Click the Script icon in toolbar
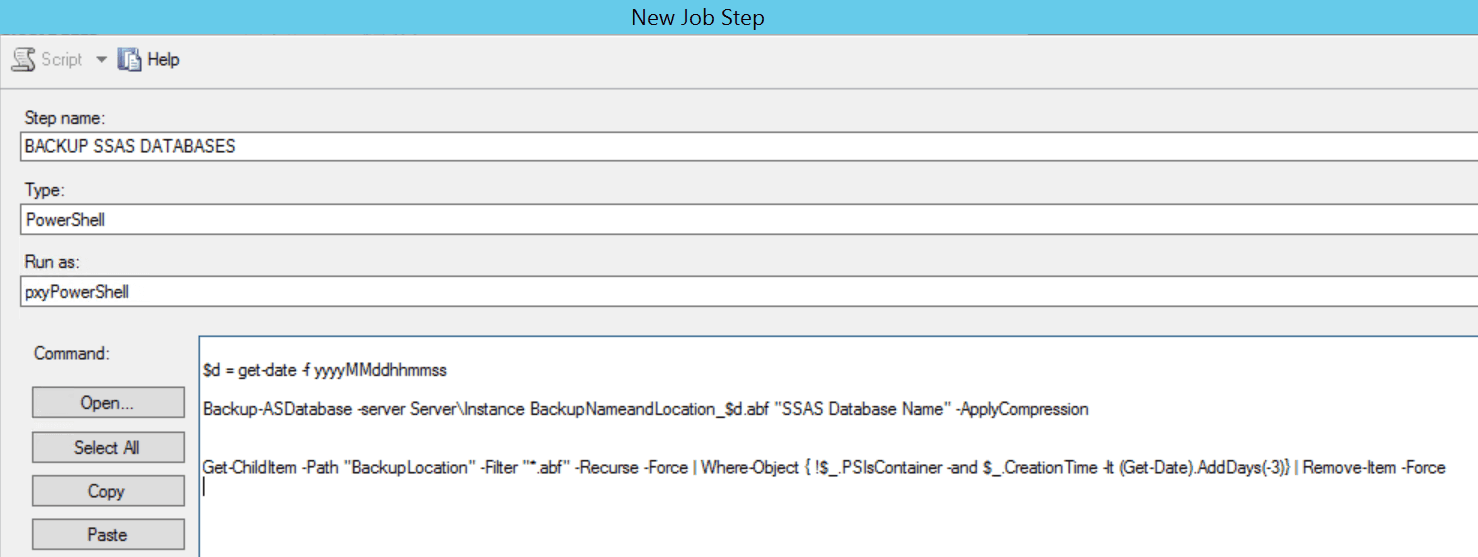Image resolution: width=1478 pixels, height=557 pixels. pyautogui.click(x=23, y=60)
